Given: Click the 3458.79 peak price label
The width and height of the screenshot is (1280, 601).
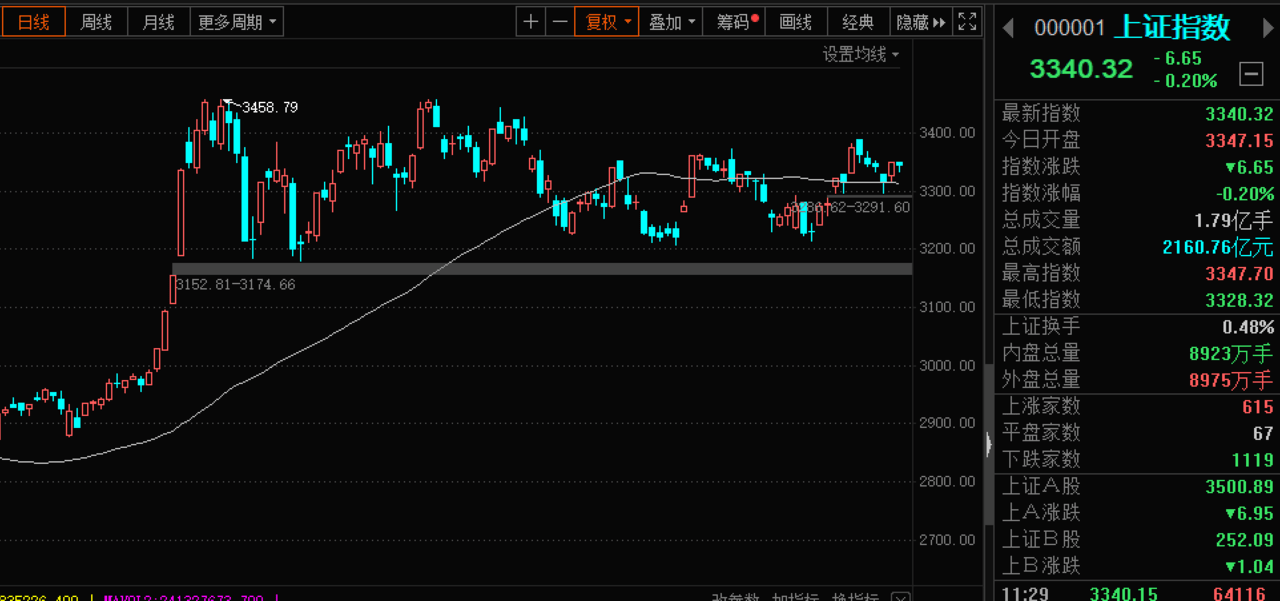Looking at the screenshot, I should pos(270,107).
